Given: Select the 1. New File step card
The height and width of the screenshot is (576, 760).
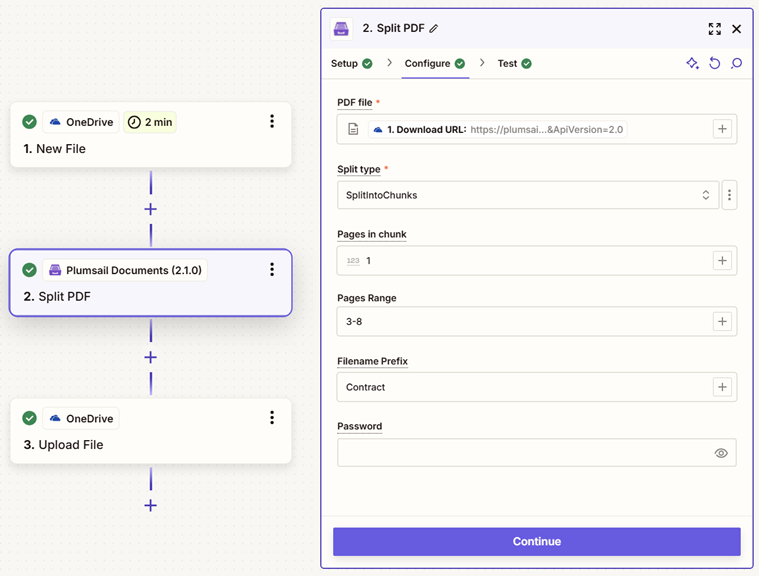Looking at the screenshot, I should [x=151, y=135].
